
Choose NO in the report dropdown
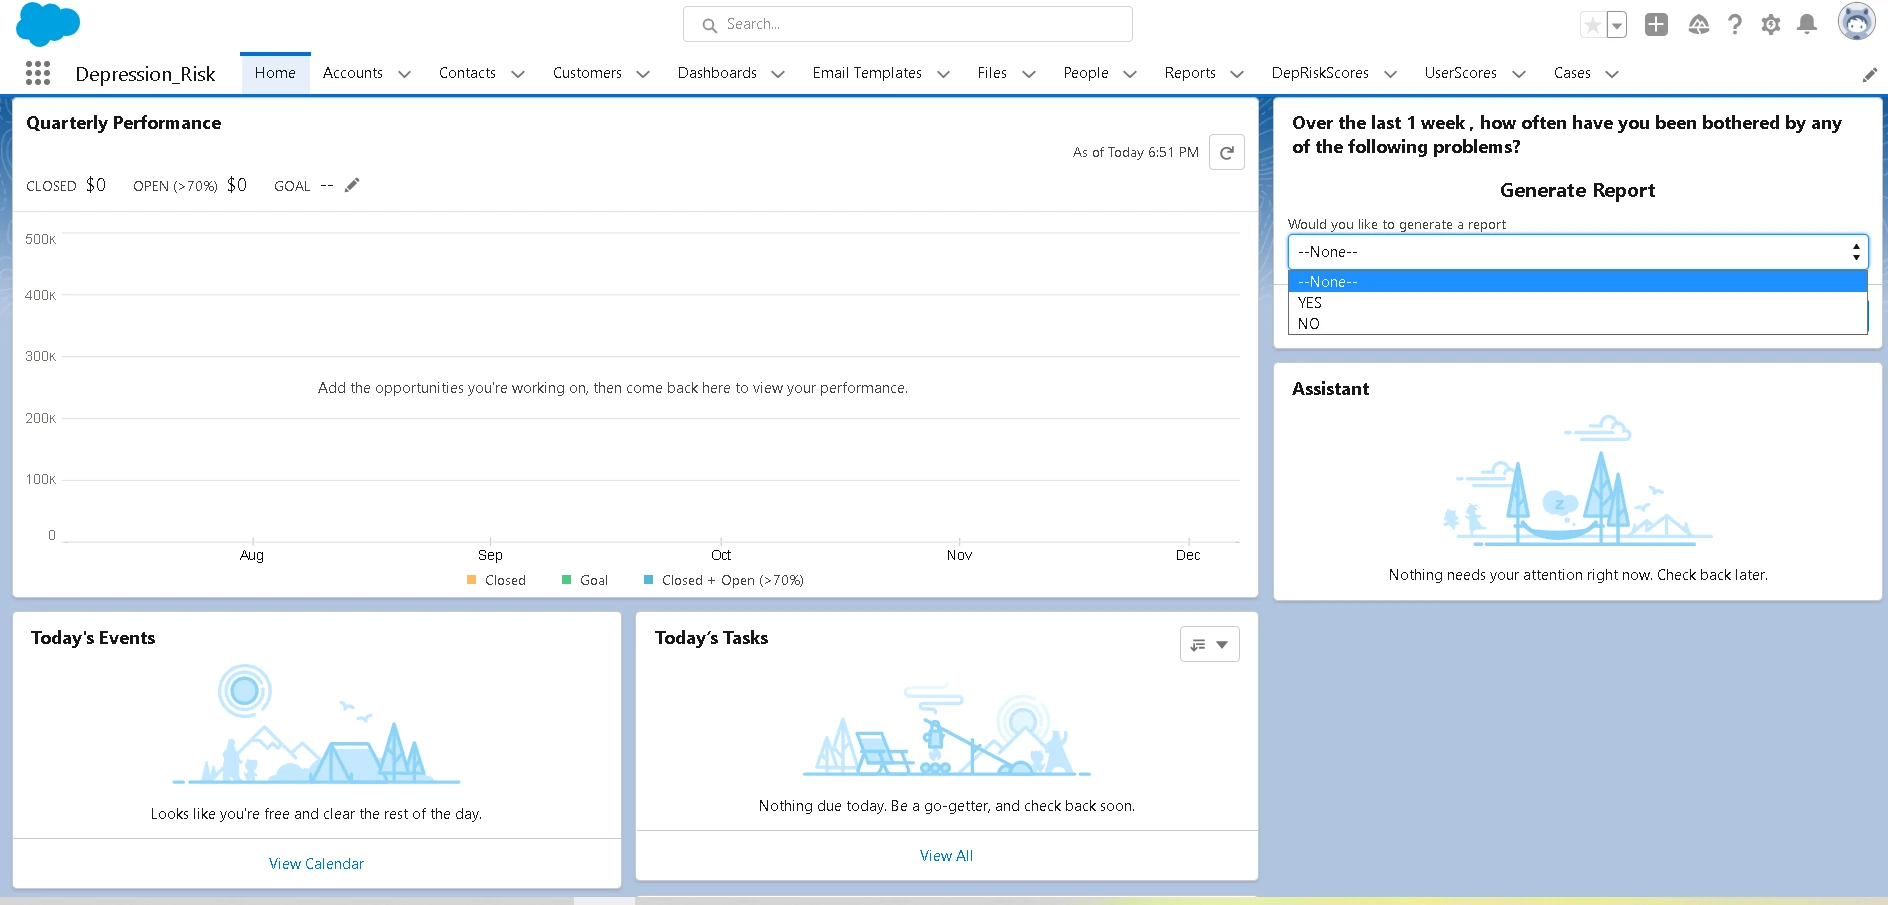pyautogui.click(x=1577, y=324)
